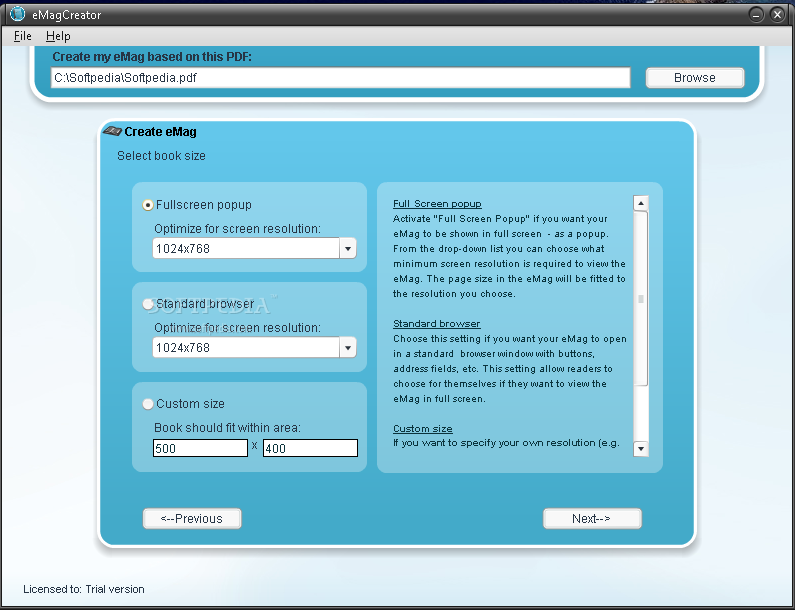Click the height field containing 400

click(x=310, y=448)
